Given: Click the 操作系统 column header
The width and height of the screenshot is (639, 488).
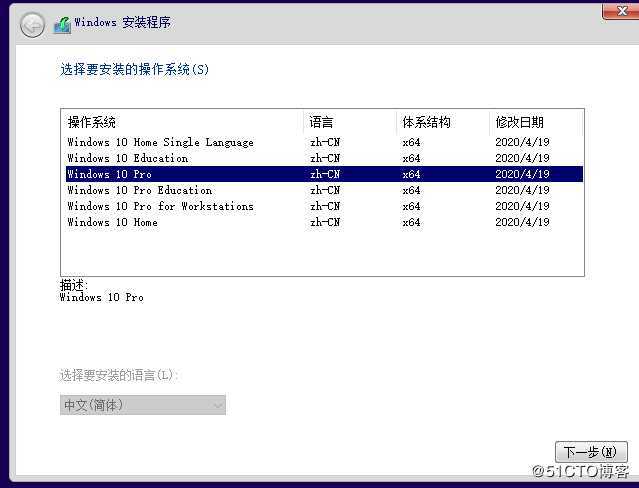Looking at the screenshot, I should (x=182, y=122).
